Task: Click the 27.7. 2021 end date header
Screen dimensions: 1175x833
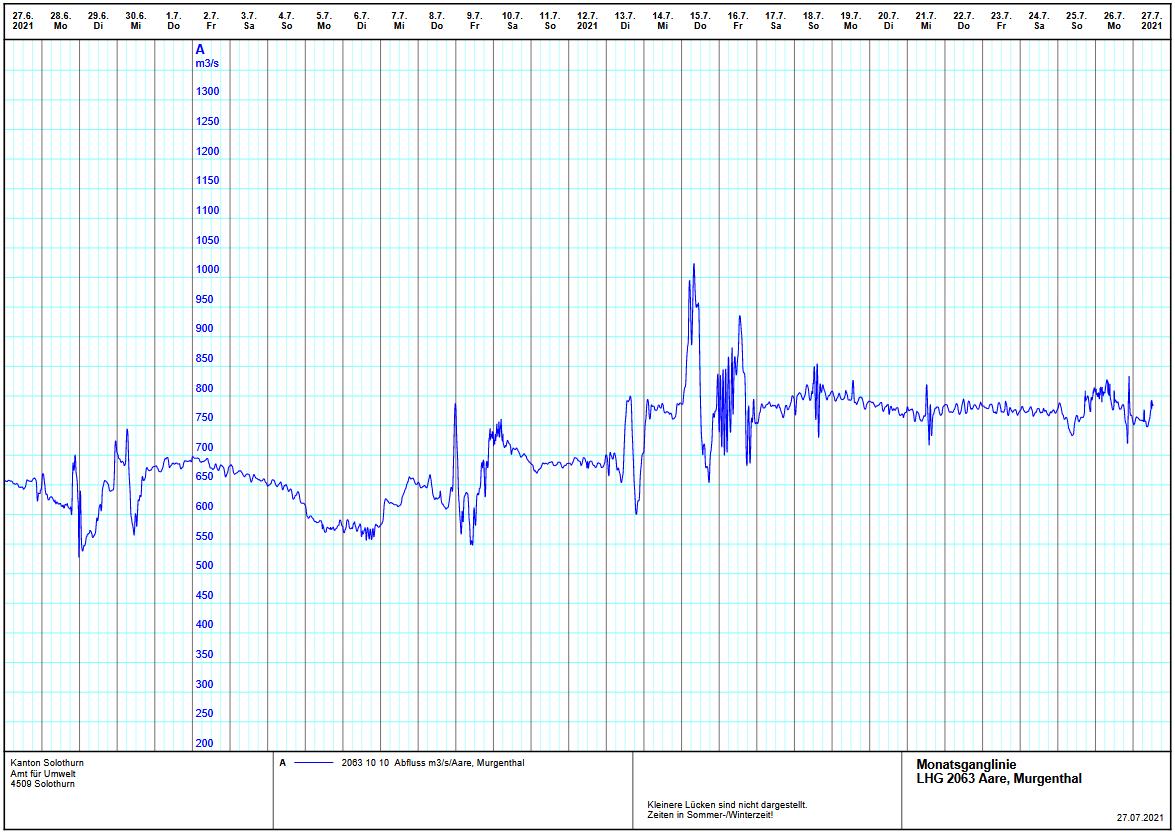Action: pos(1151,20)
